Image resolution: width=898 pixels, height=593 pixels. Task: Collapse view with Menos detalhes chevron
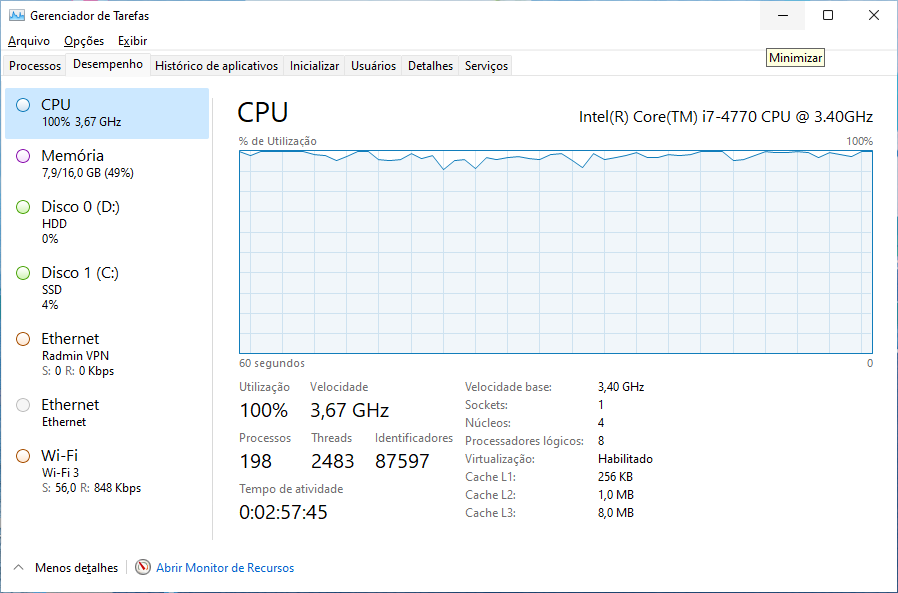[18, 567]
